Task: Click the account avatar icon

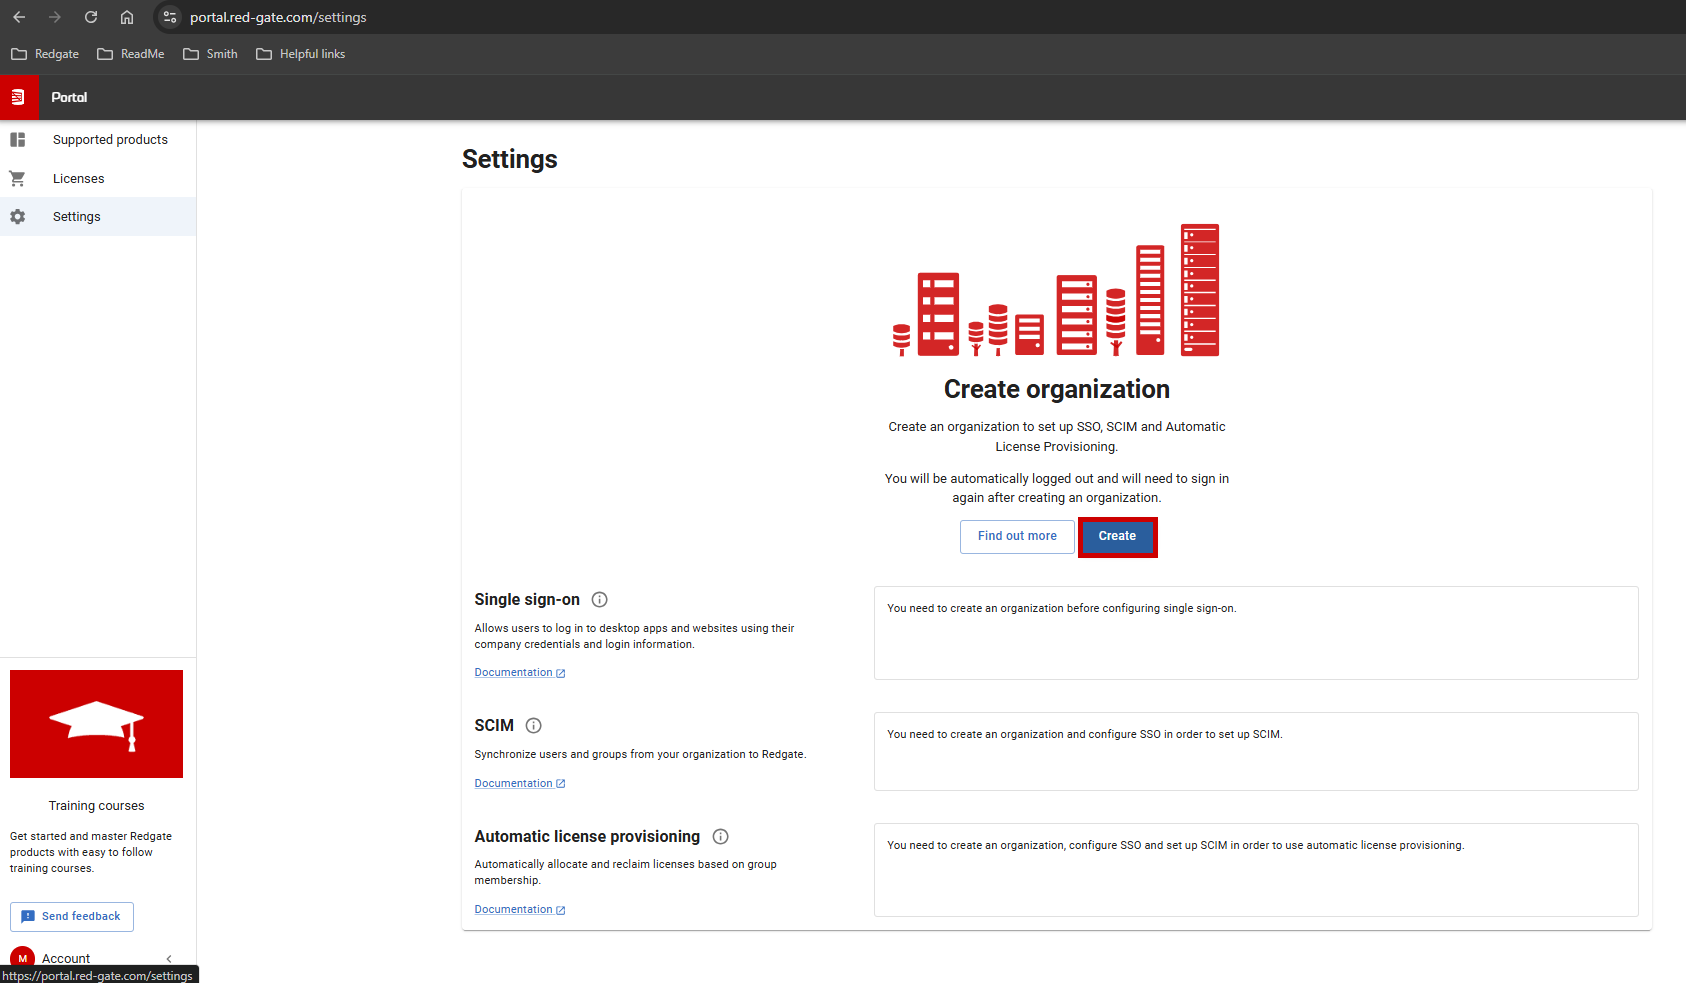Action: pos(22,958)
